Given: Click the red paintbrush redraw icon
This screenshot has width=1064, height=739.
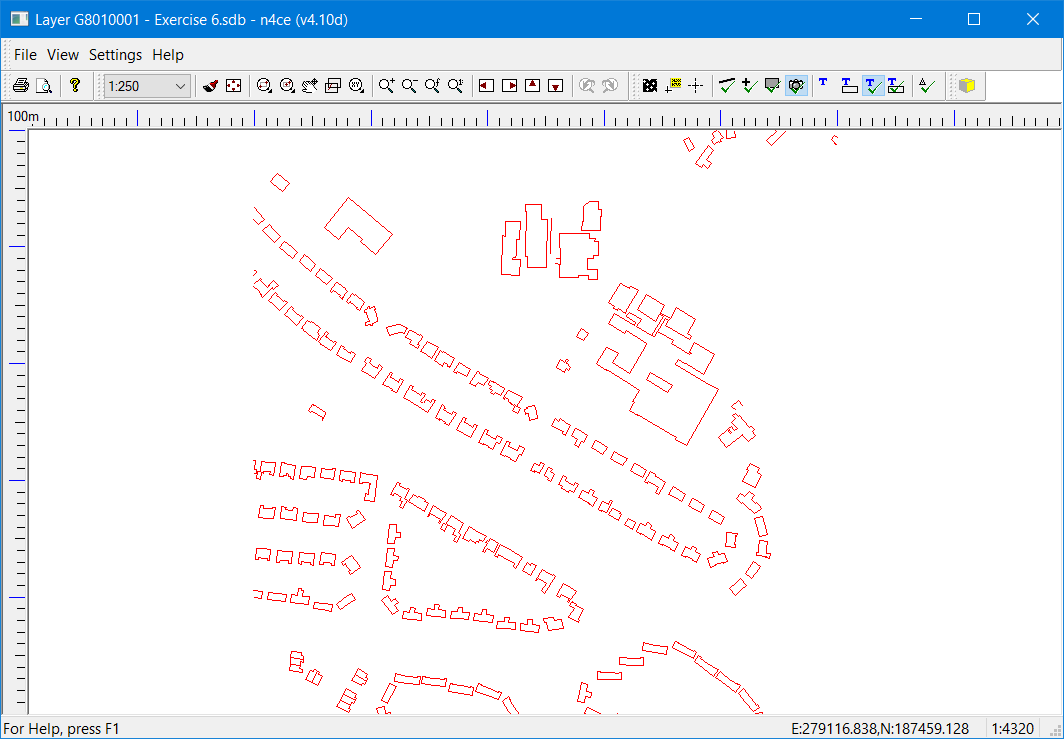Looking at the screenshot, I should (210, 86).
